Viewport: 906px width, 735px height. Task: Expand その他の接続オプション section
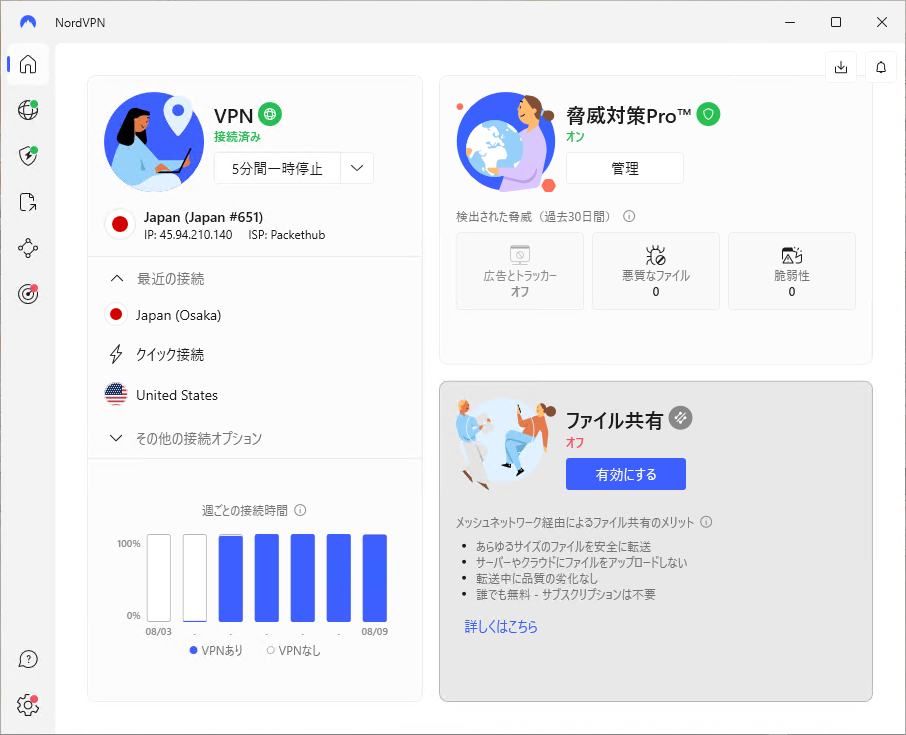click(x=117, y=438)
